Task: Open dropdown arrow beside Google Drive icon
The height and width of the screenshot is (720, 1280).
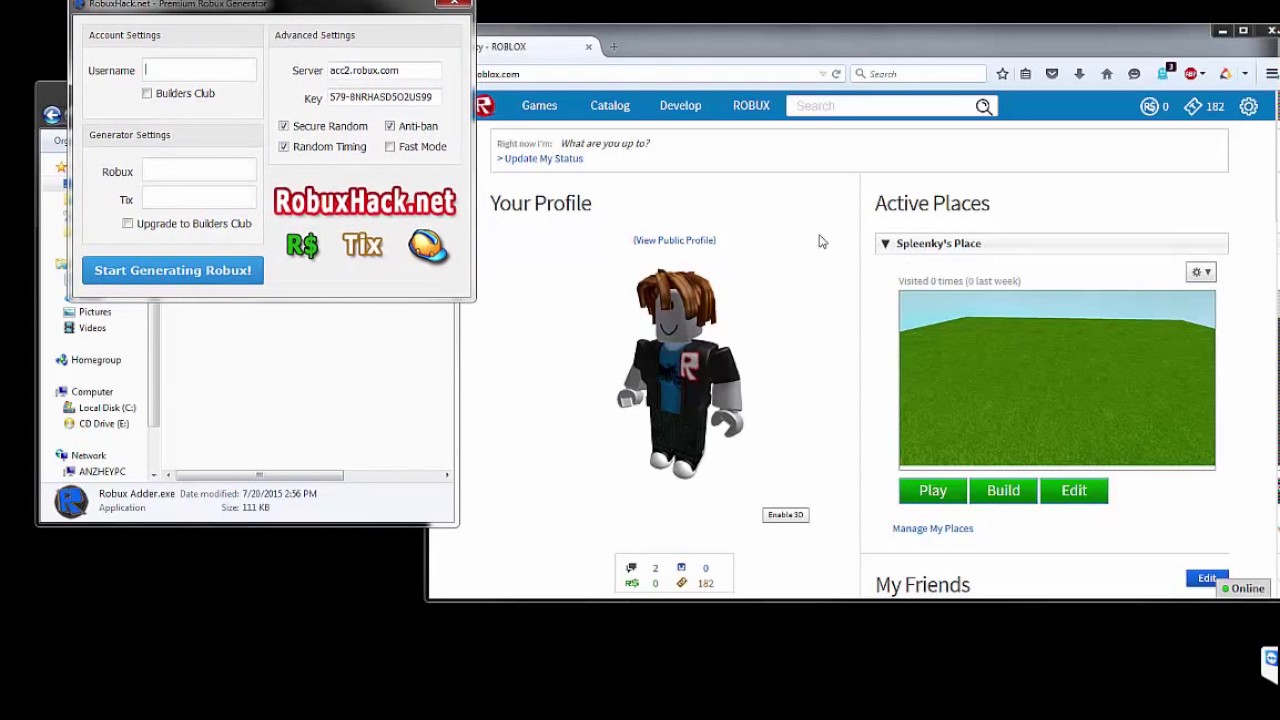Action: 1245,74
